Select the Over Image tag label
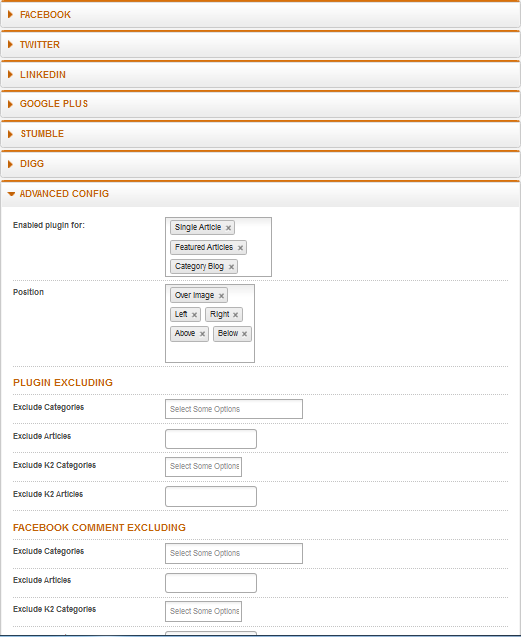 (194, 295)
